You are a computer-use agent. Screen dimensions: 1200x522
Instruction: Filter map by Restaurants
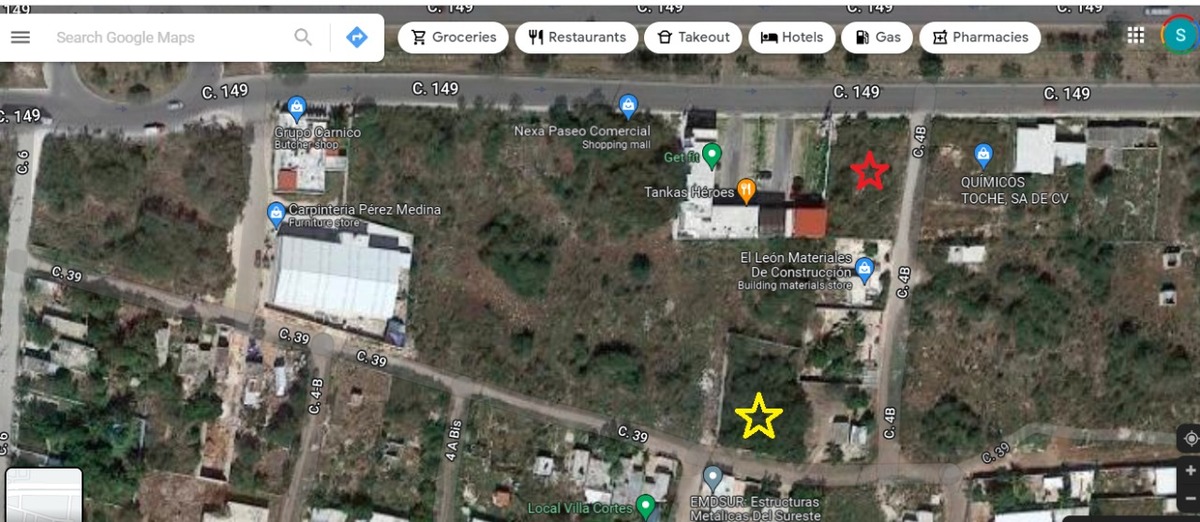click(577, 37)
